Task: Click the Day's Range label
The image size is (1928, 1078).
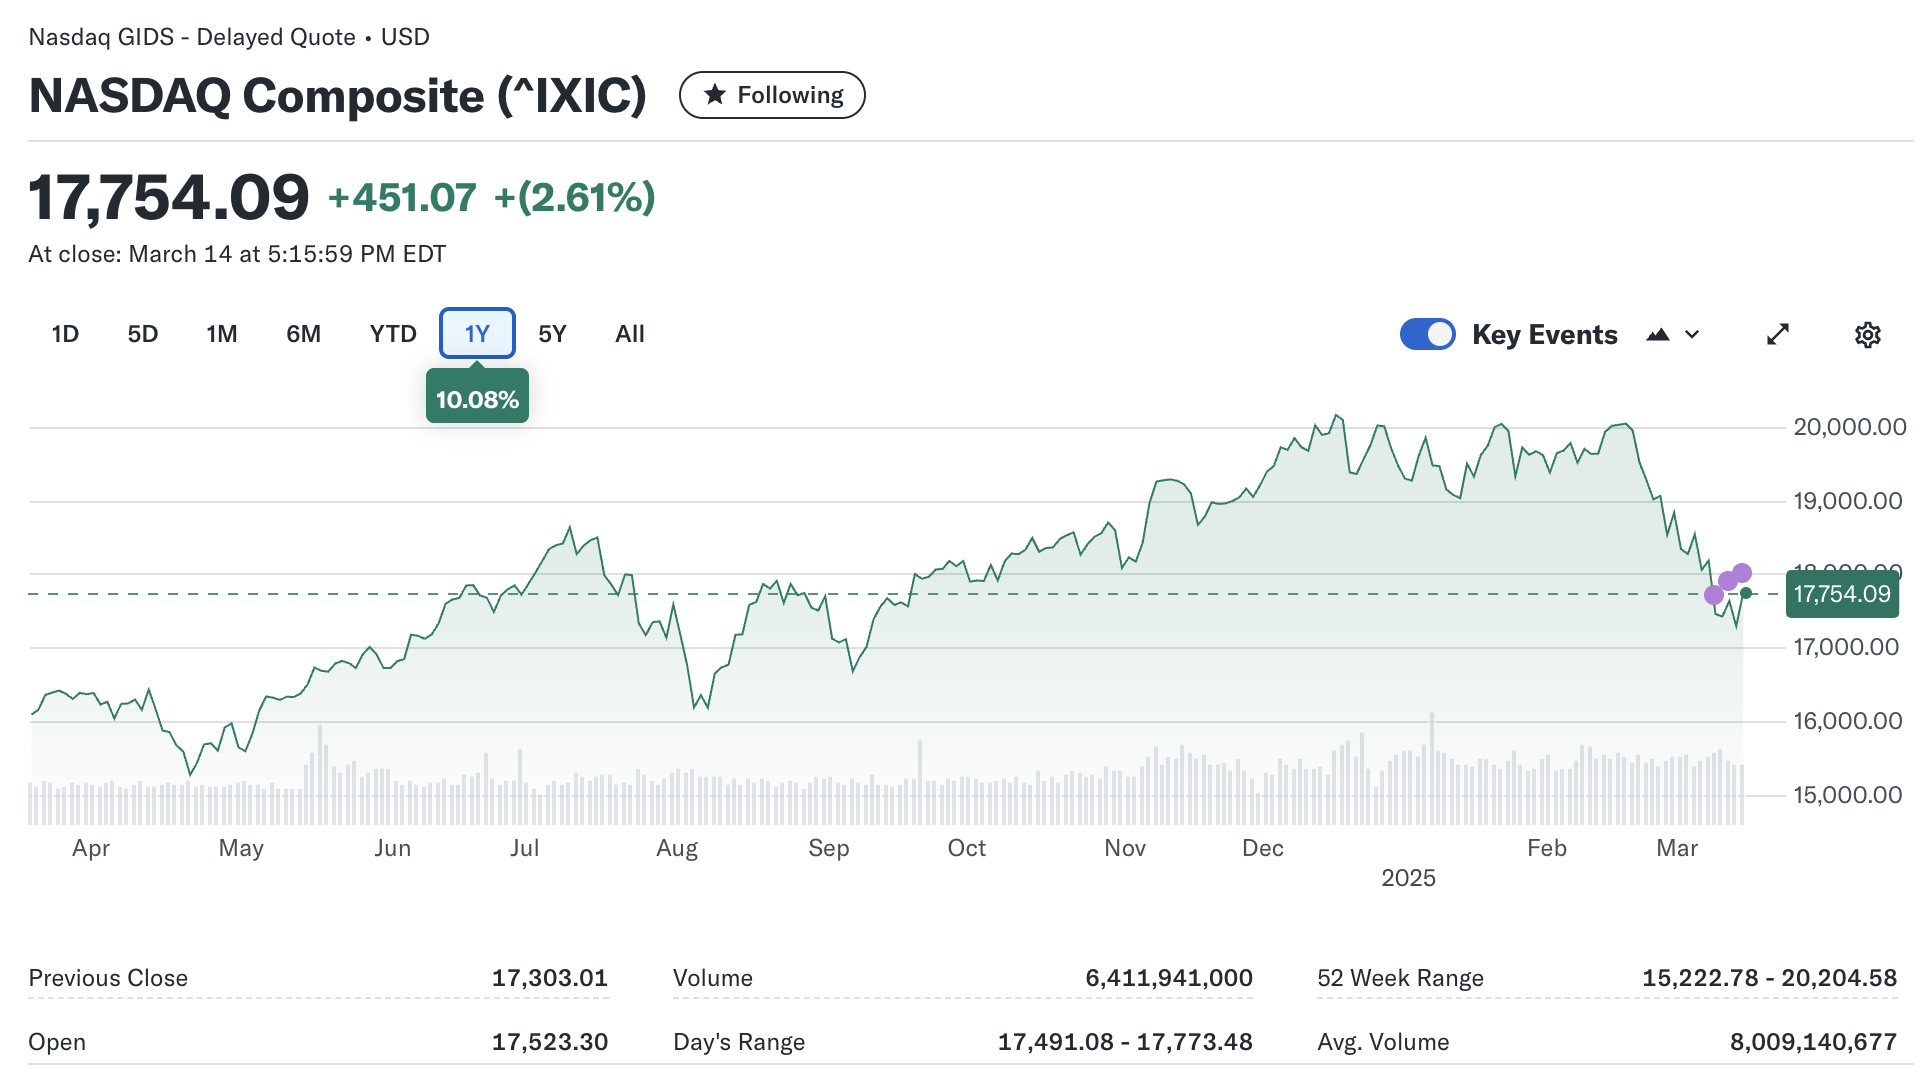Action: coord(739,1042)
